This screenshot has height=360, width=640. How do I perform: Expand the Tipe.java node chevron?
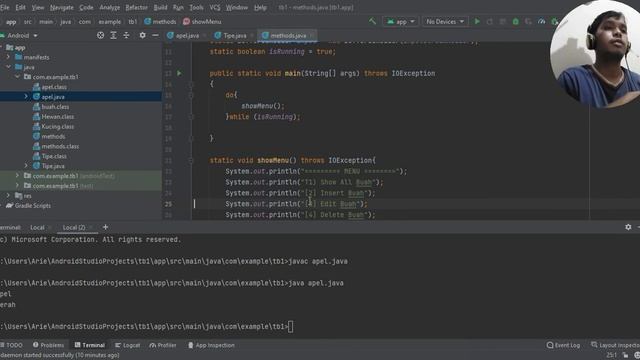26,166
